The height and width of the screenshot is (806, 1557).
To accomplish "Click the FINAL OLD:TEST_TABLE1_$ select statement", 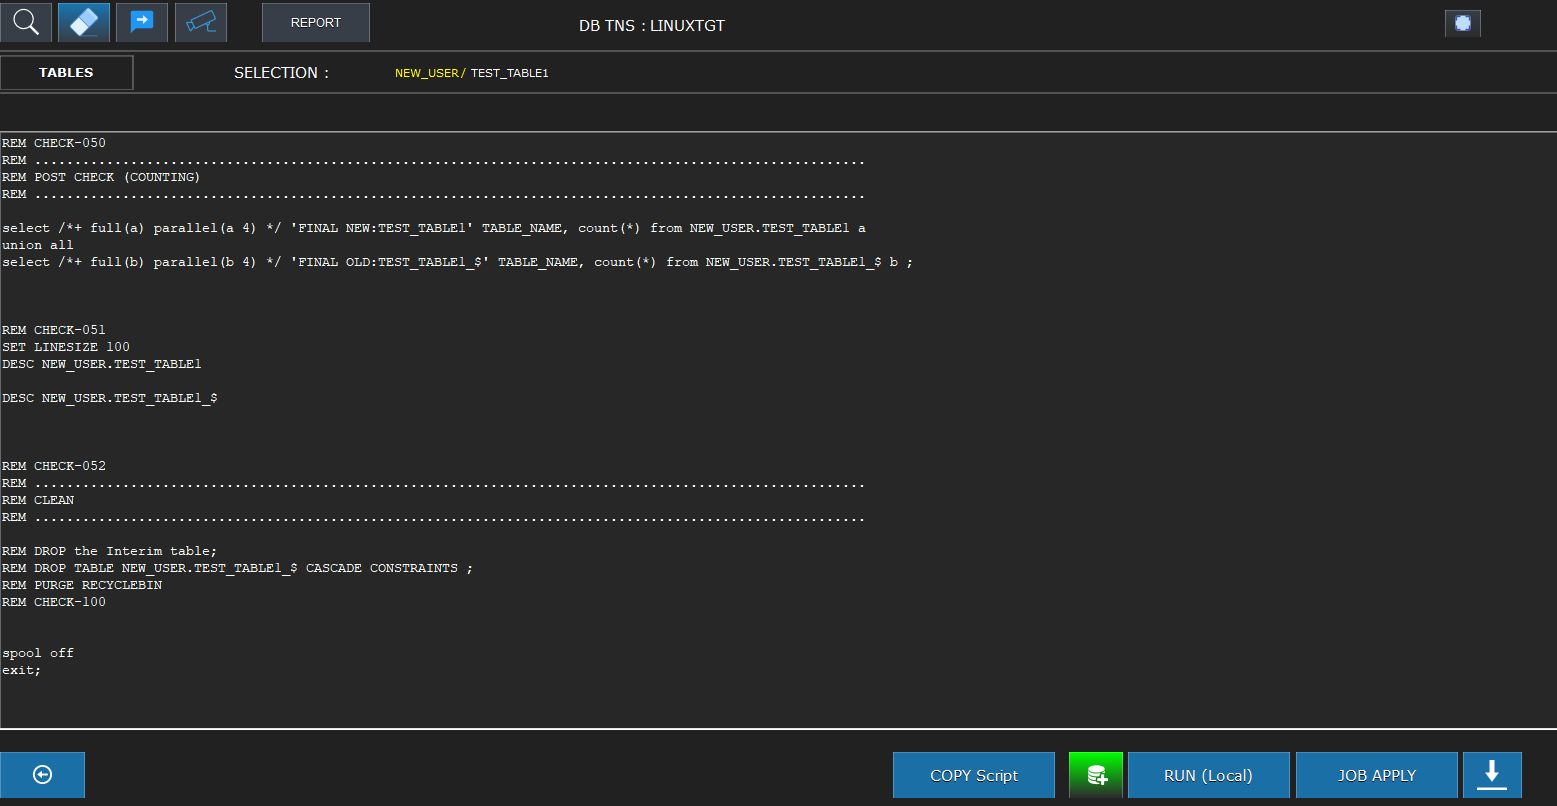I will point(458,262).
